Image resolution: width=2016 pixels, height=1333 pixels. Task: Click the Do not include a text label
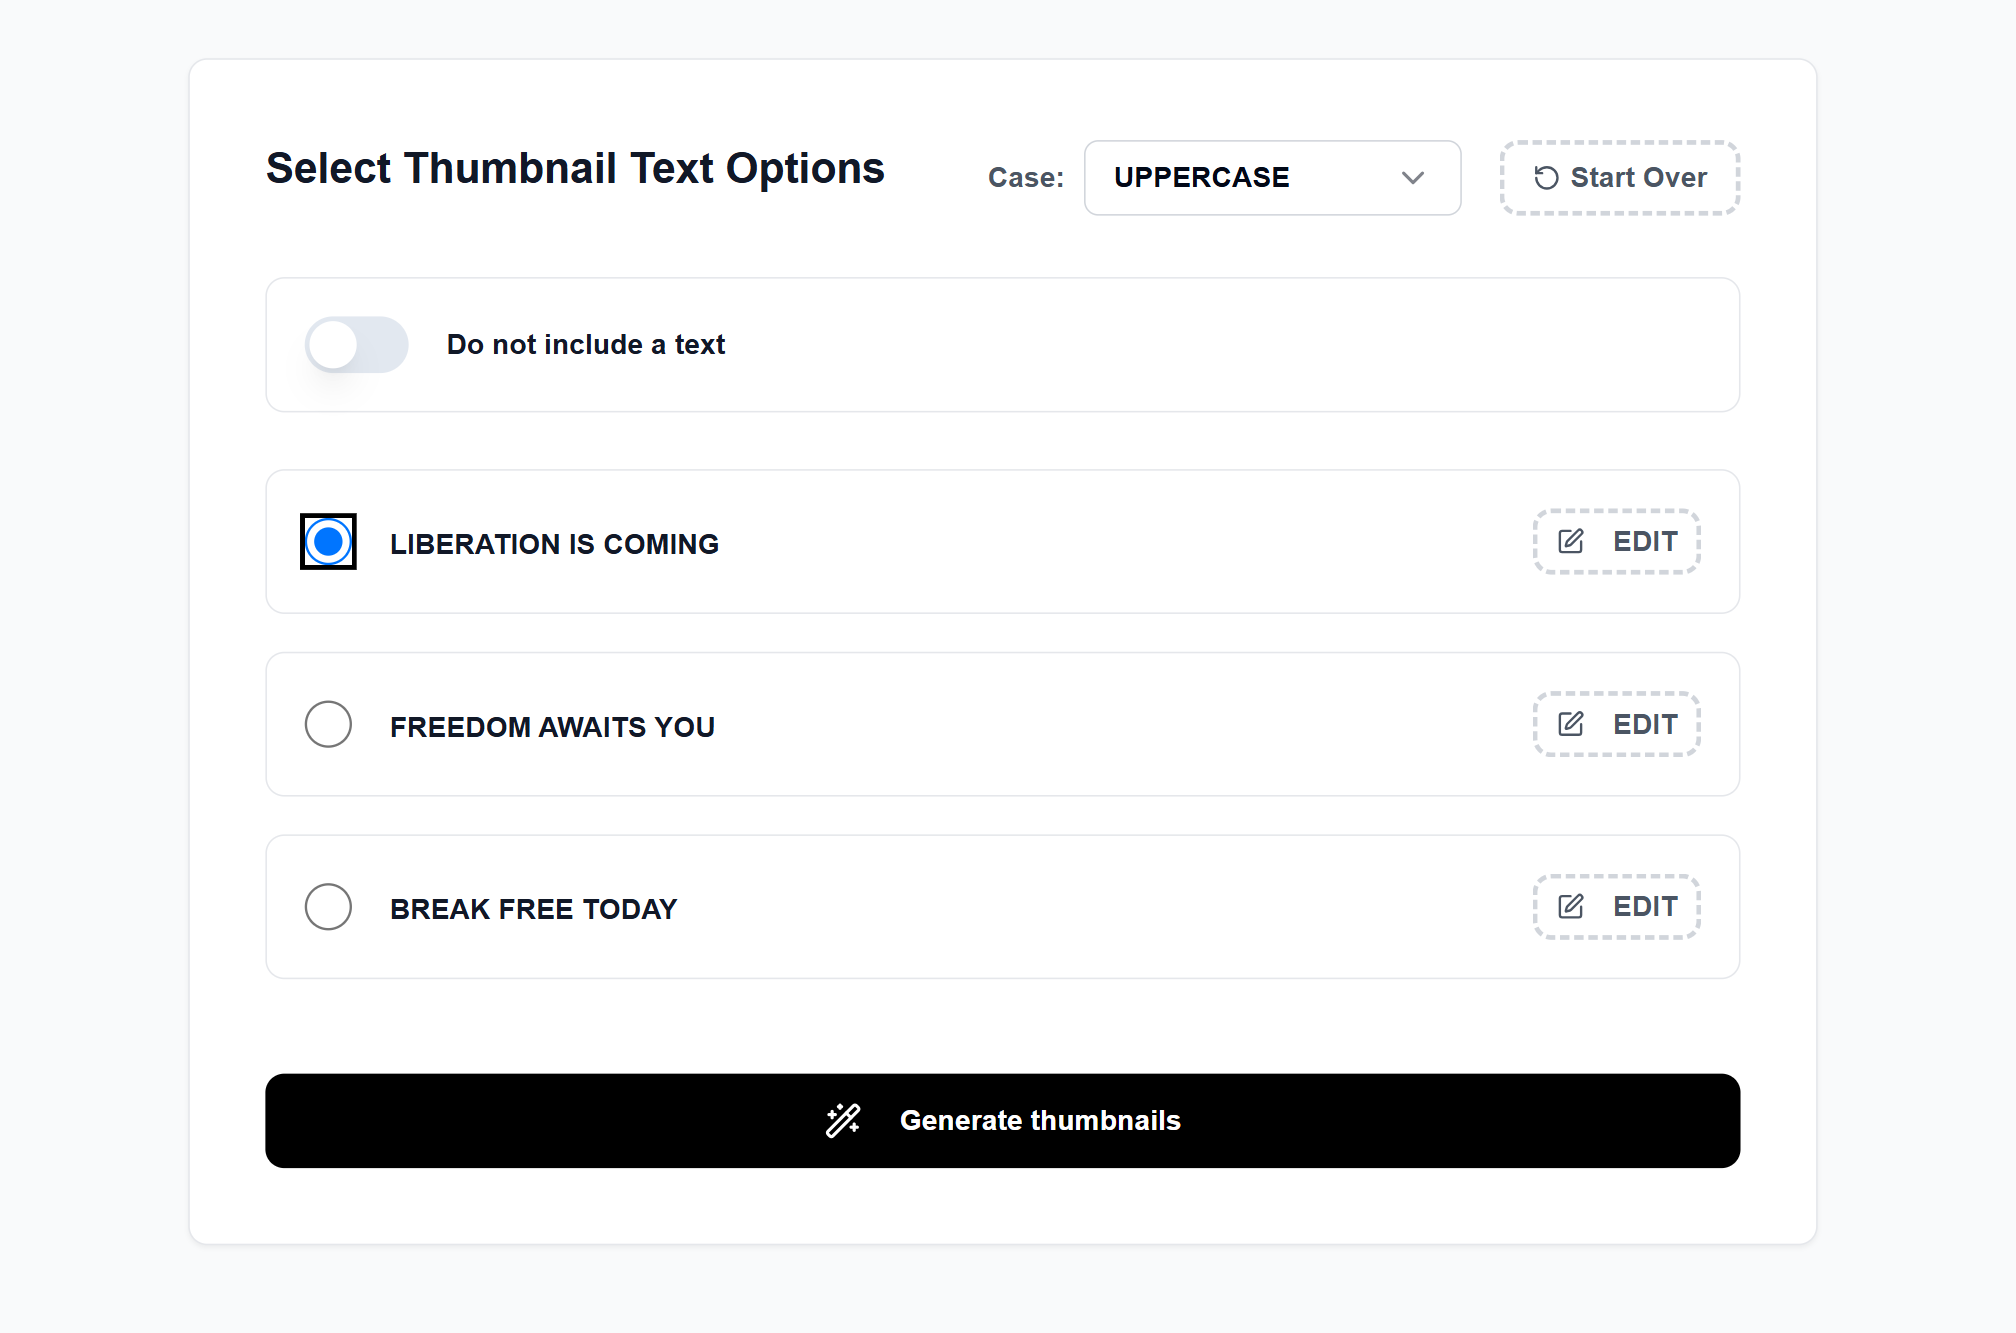pyautogui.click(x=585, y=344)
